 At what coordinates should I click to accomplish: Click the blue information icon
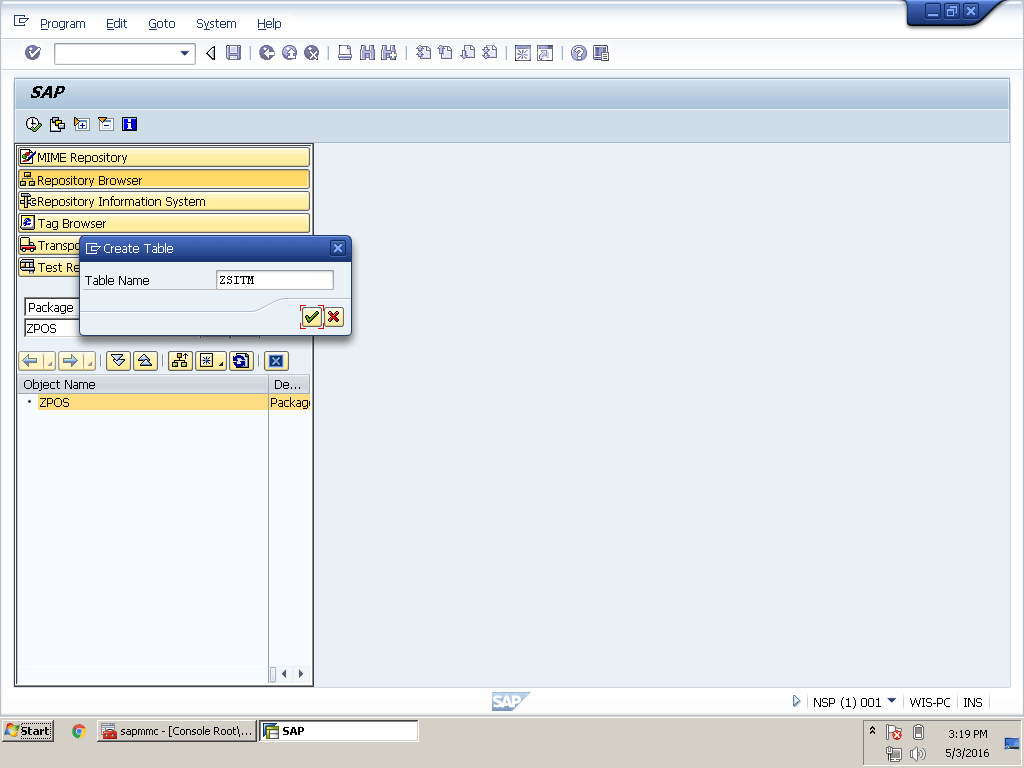click(129, 124)
